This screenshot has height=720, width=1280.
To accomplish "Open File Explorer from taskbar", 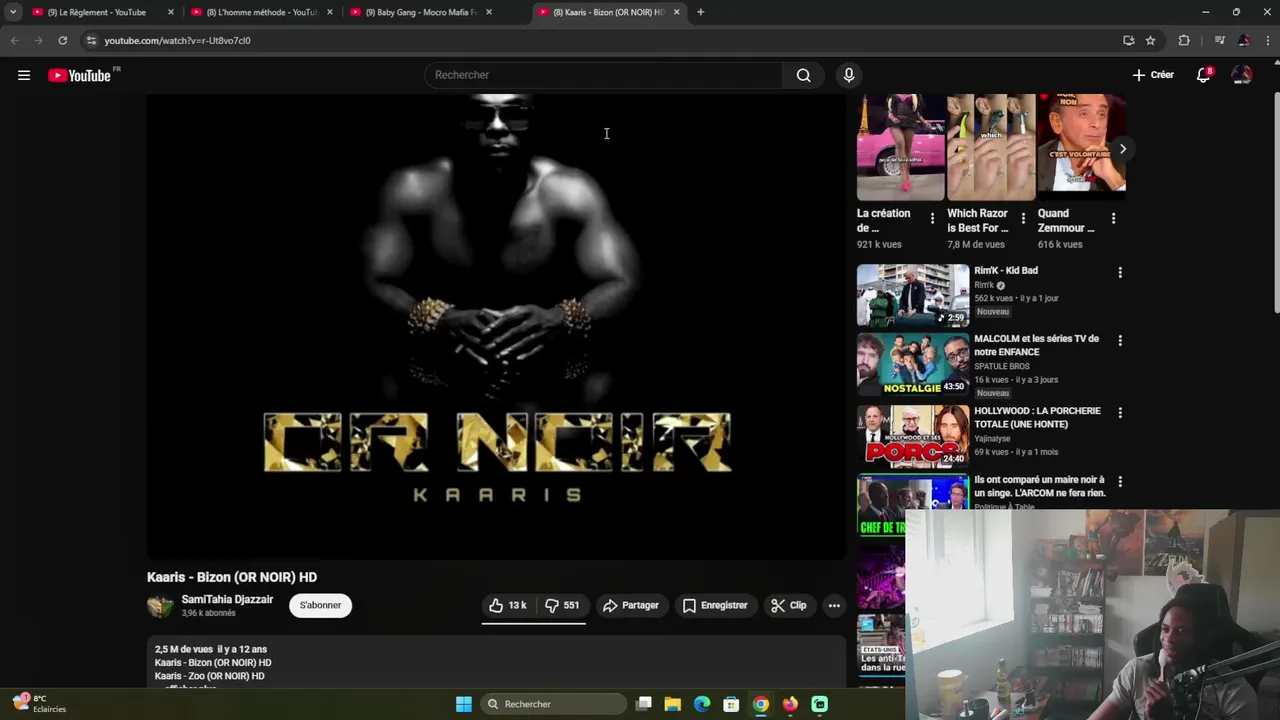I will point(673,704).
